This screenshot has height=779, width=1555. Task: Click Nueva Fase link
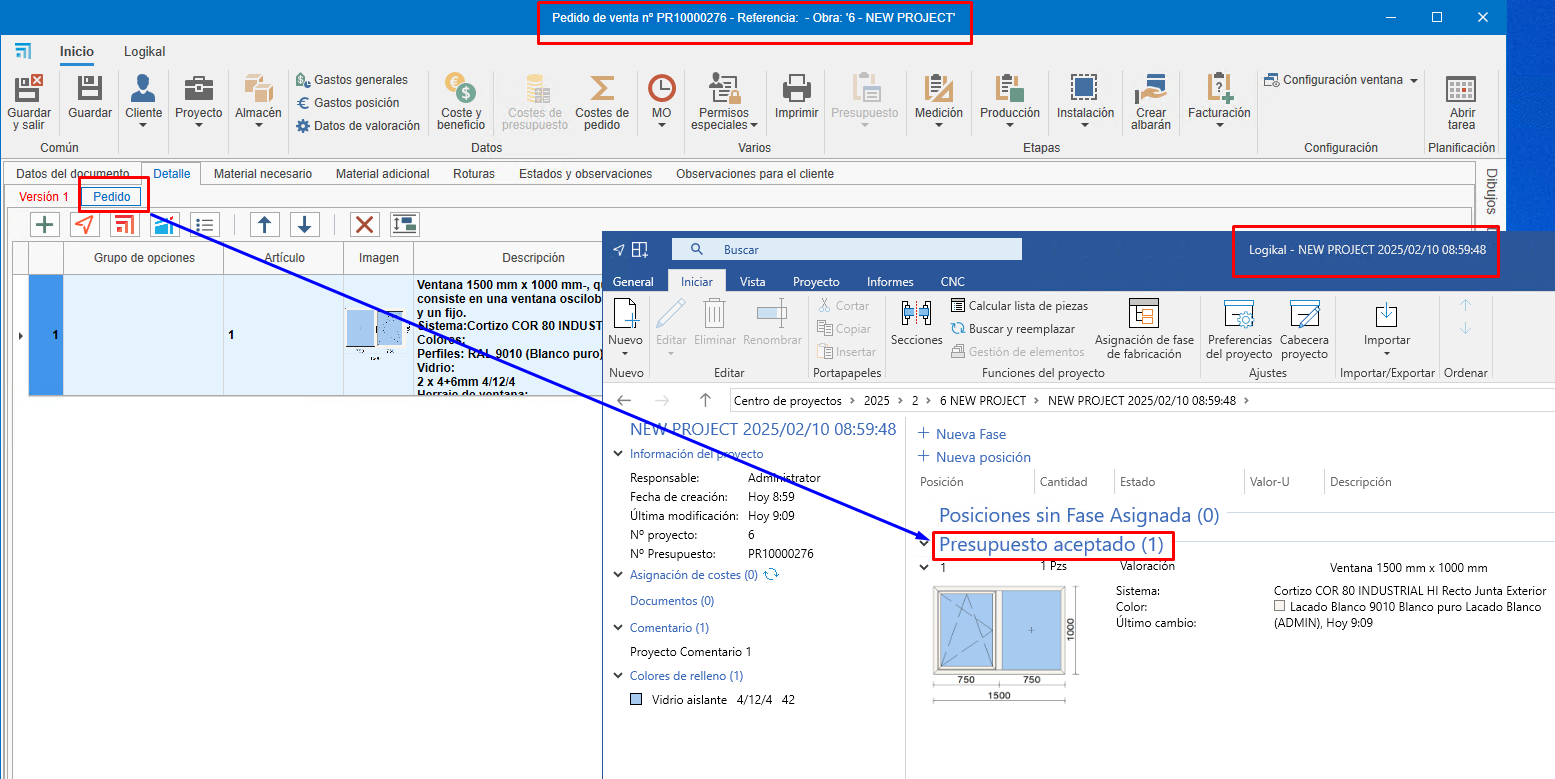tap(962, 434)
